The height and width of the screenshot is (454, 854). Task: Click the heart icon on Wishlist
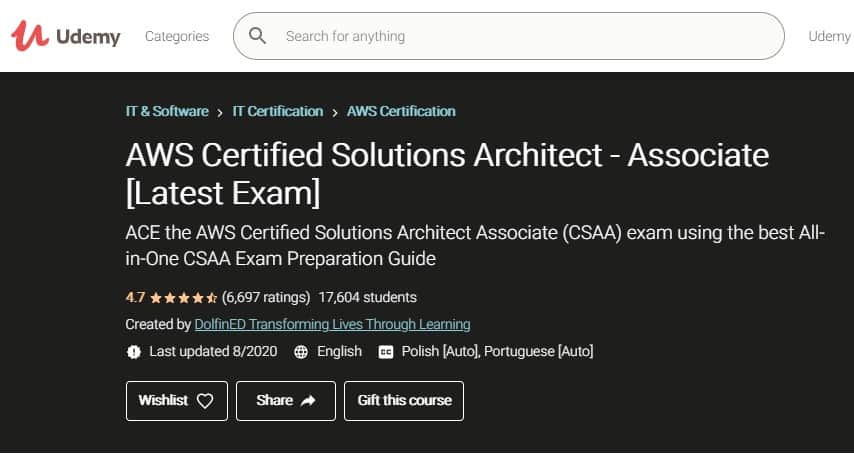click(x=205, y=401)
